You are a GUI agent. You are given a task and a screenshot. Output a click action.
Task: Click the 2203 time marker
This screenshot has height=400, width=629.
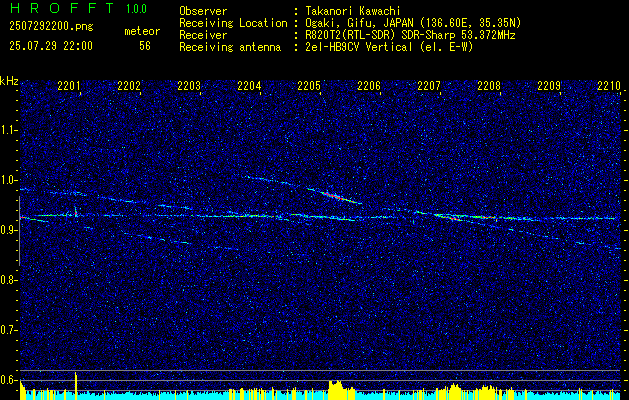pyautogui.click(x=189, y=85)
